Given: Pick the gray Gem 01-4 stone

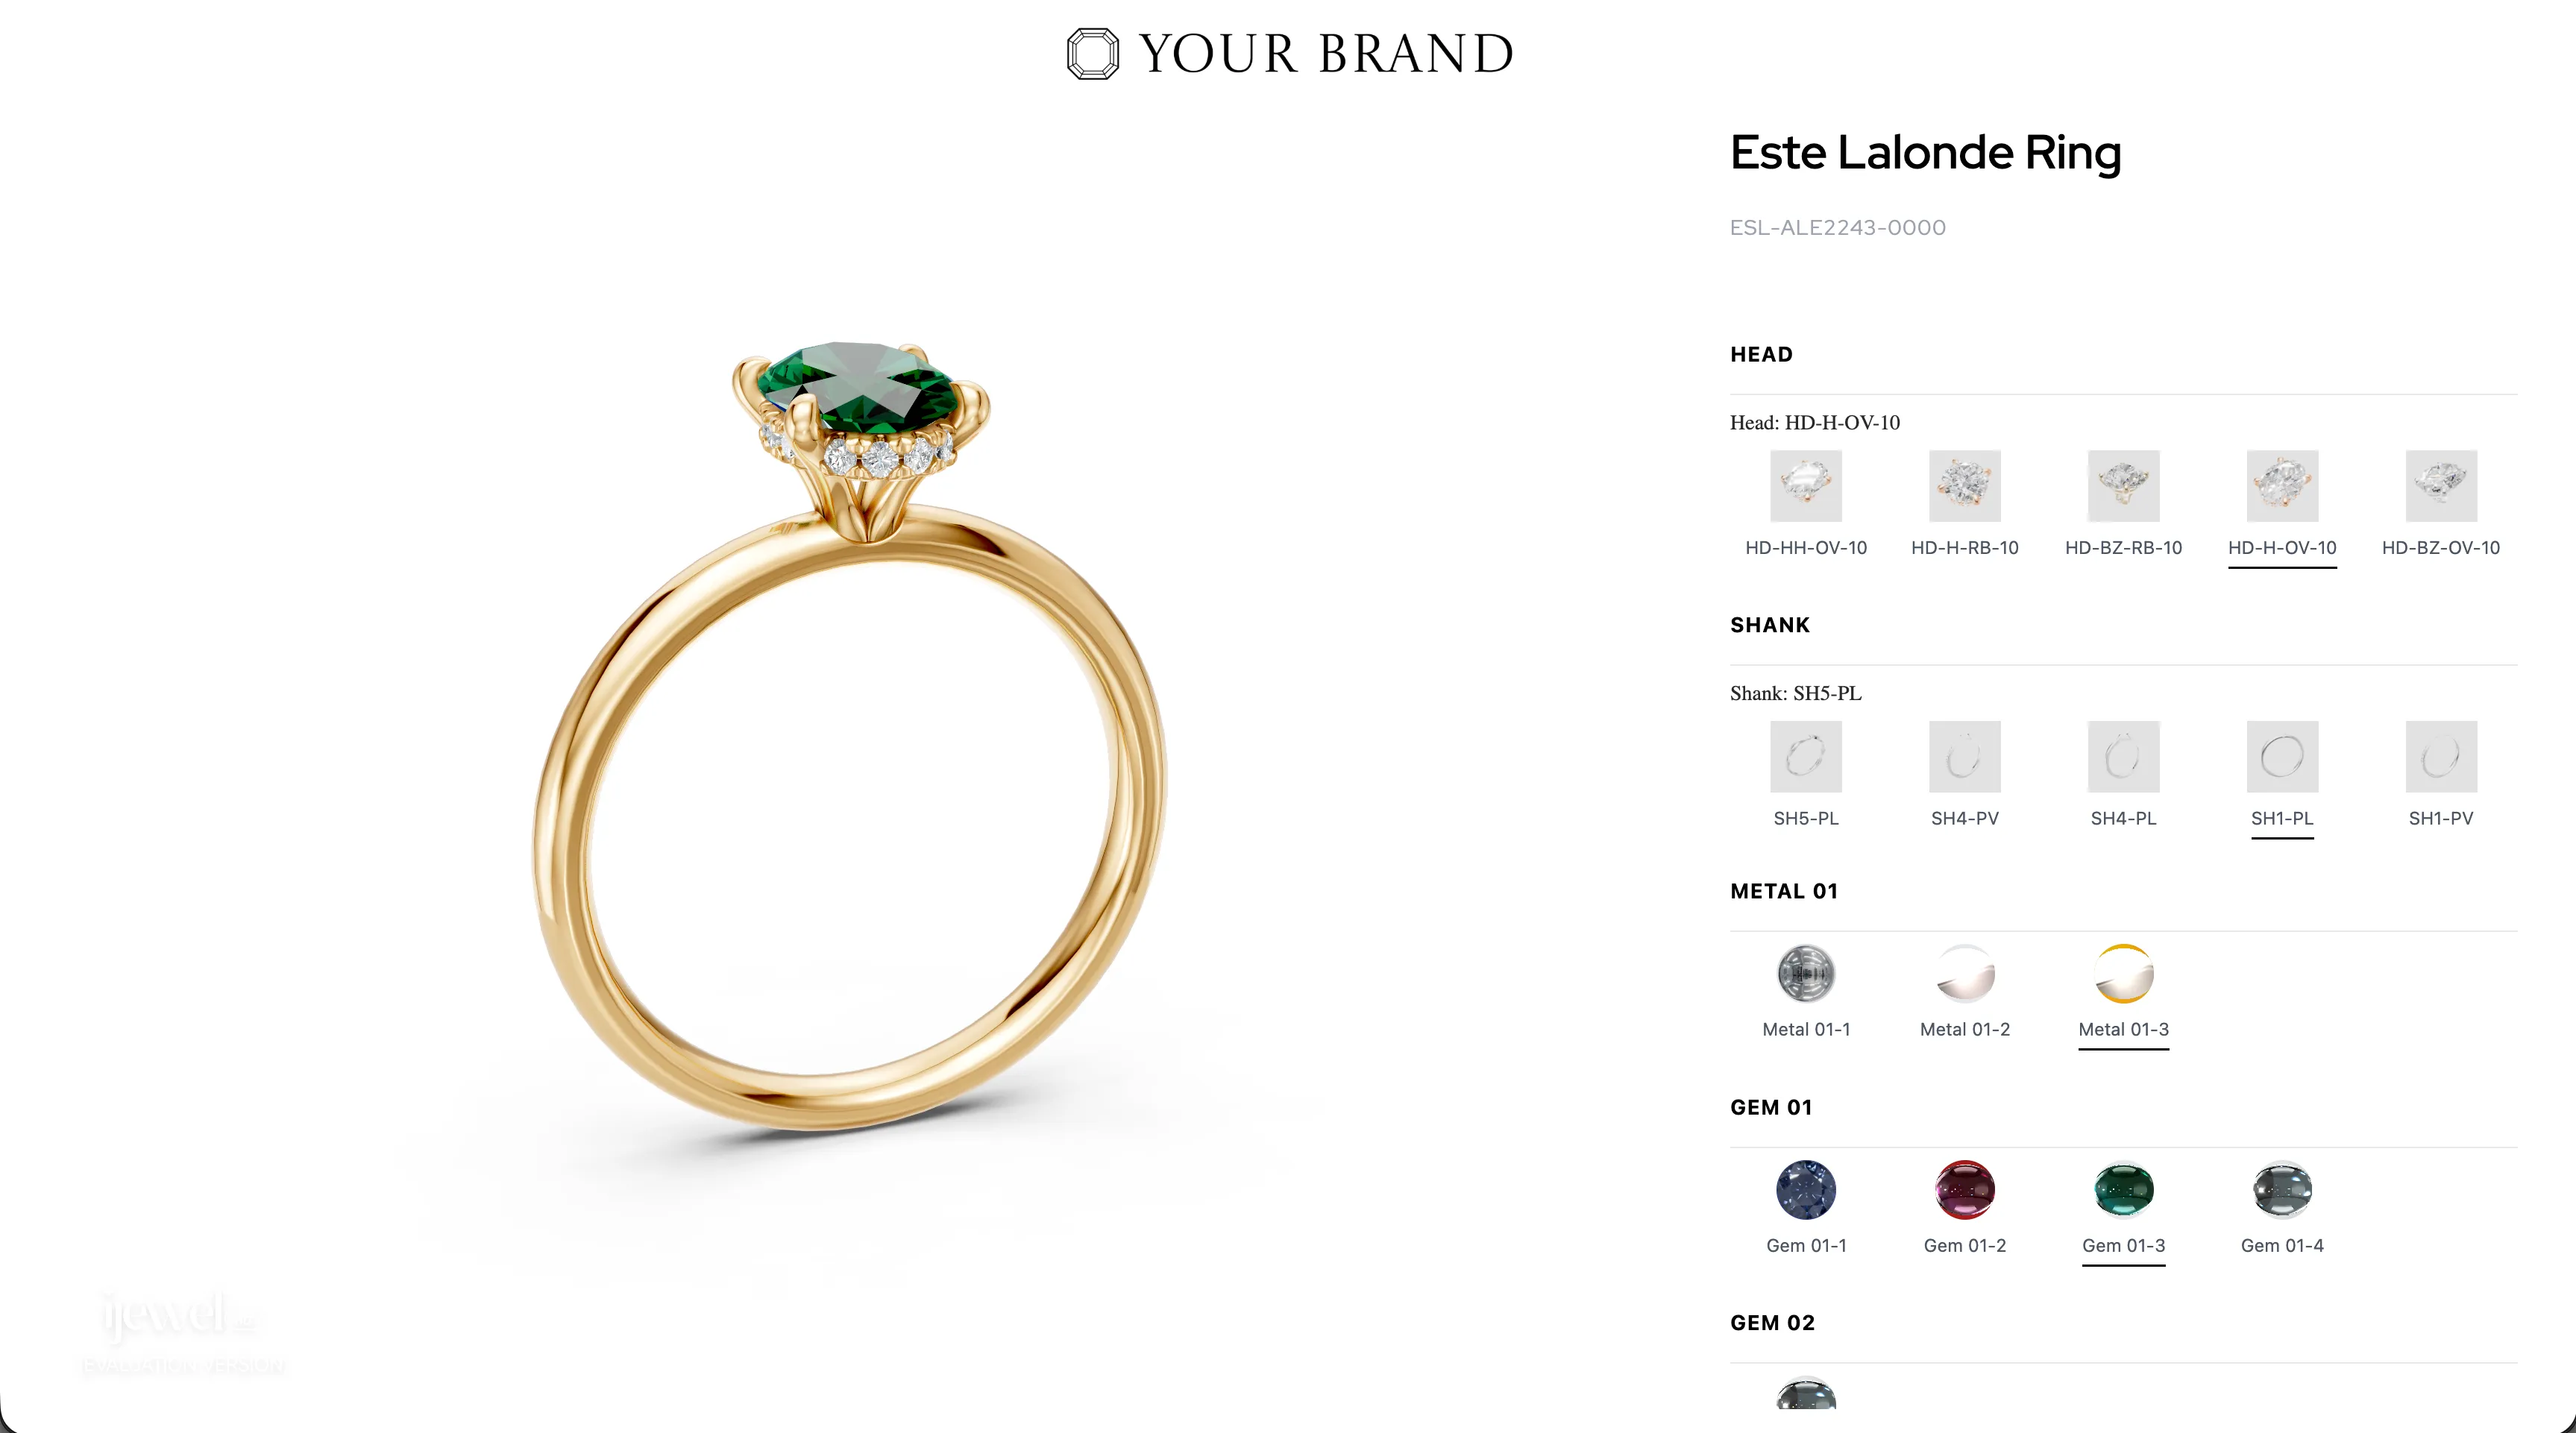Looking at the screenshot, I should tap(2282, 1190).
